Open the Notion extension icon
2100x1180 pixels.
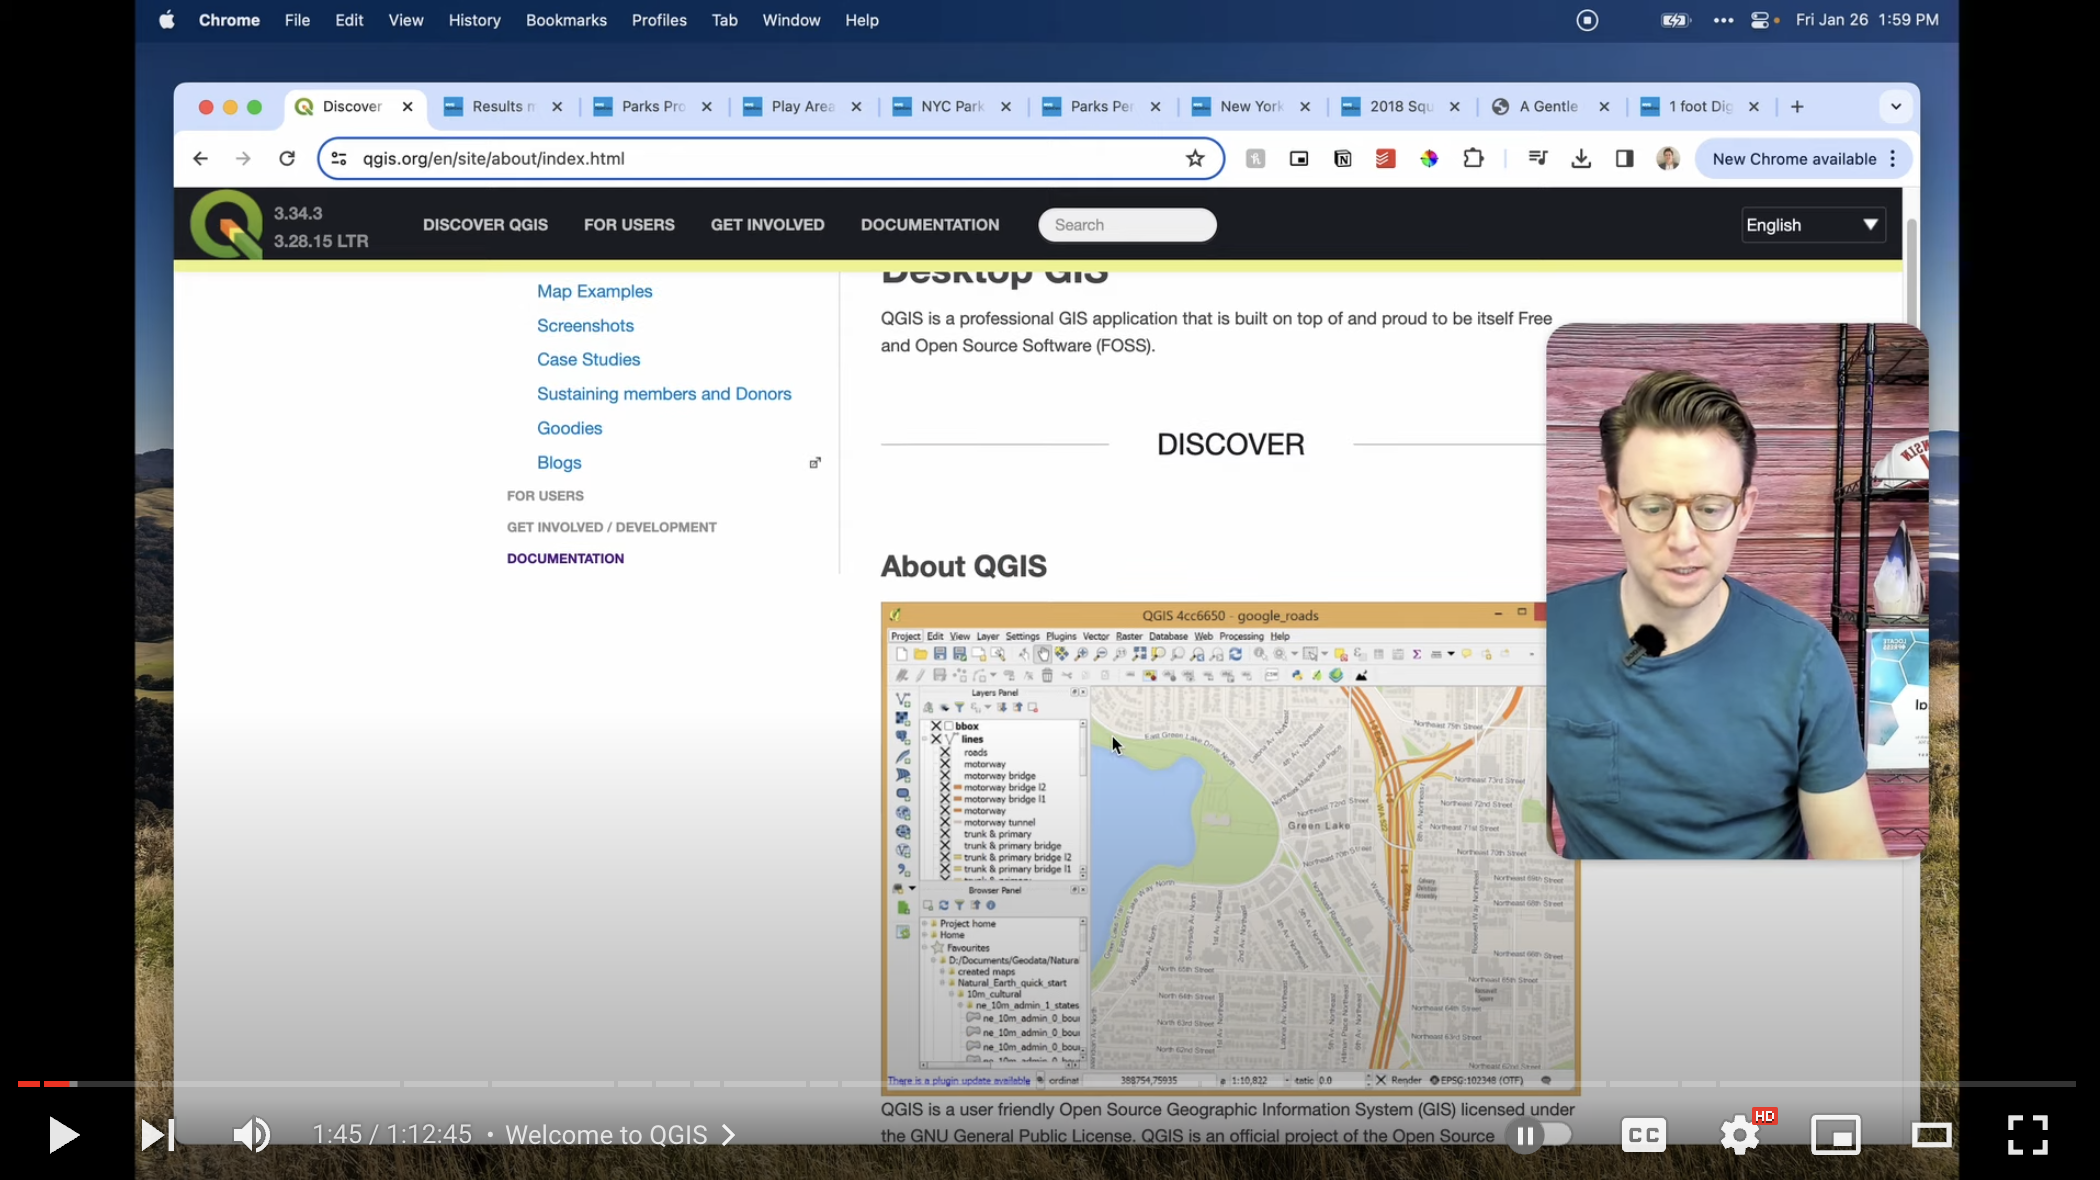click(1342, 158)
